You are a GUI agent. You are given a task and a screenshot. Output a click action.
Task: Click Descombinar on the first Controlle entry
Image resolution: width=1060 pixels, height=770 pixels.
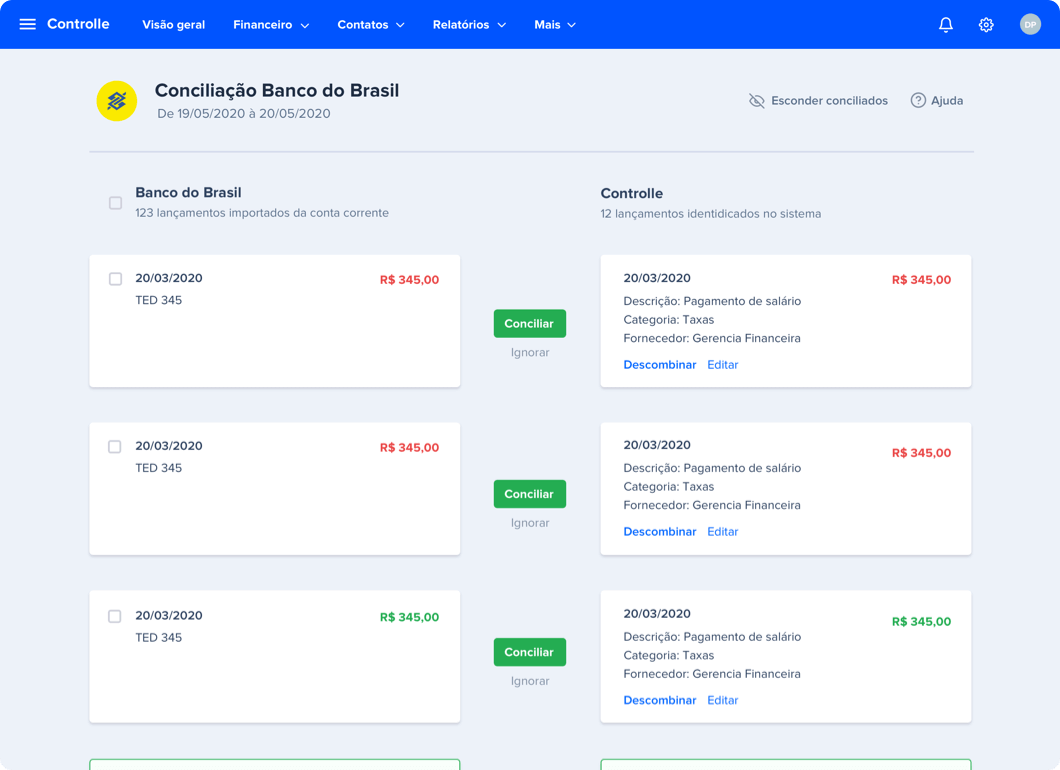660,364
